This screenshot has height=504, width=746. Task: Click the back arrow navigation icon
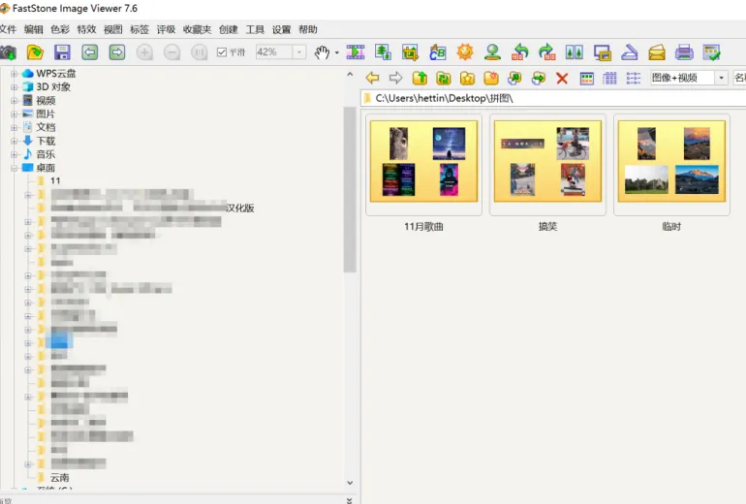point(372,78)
